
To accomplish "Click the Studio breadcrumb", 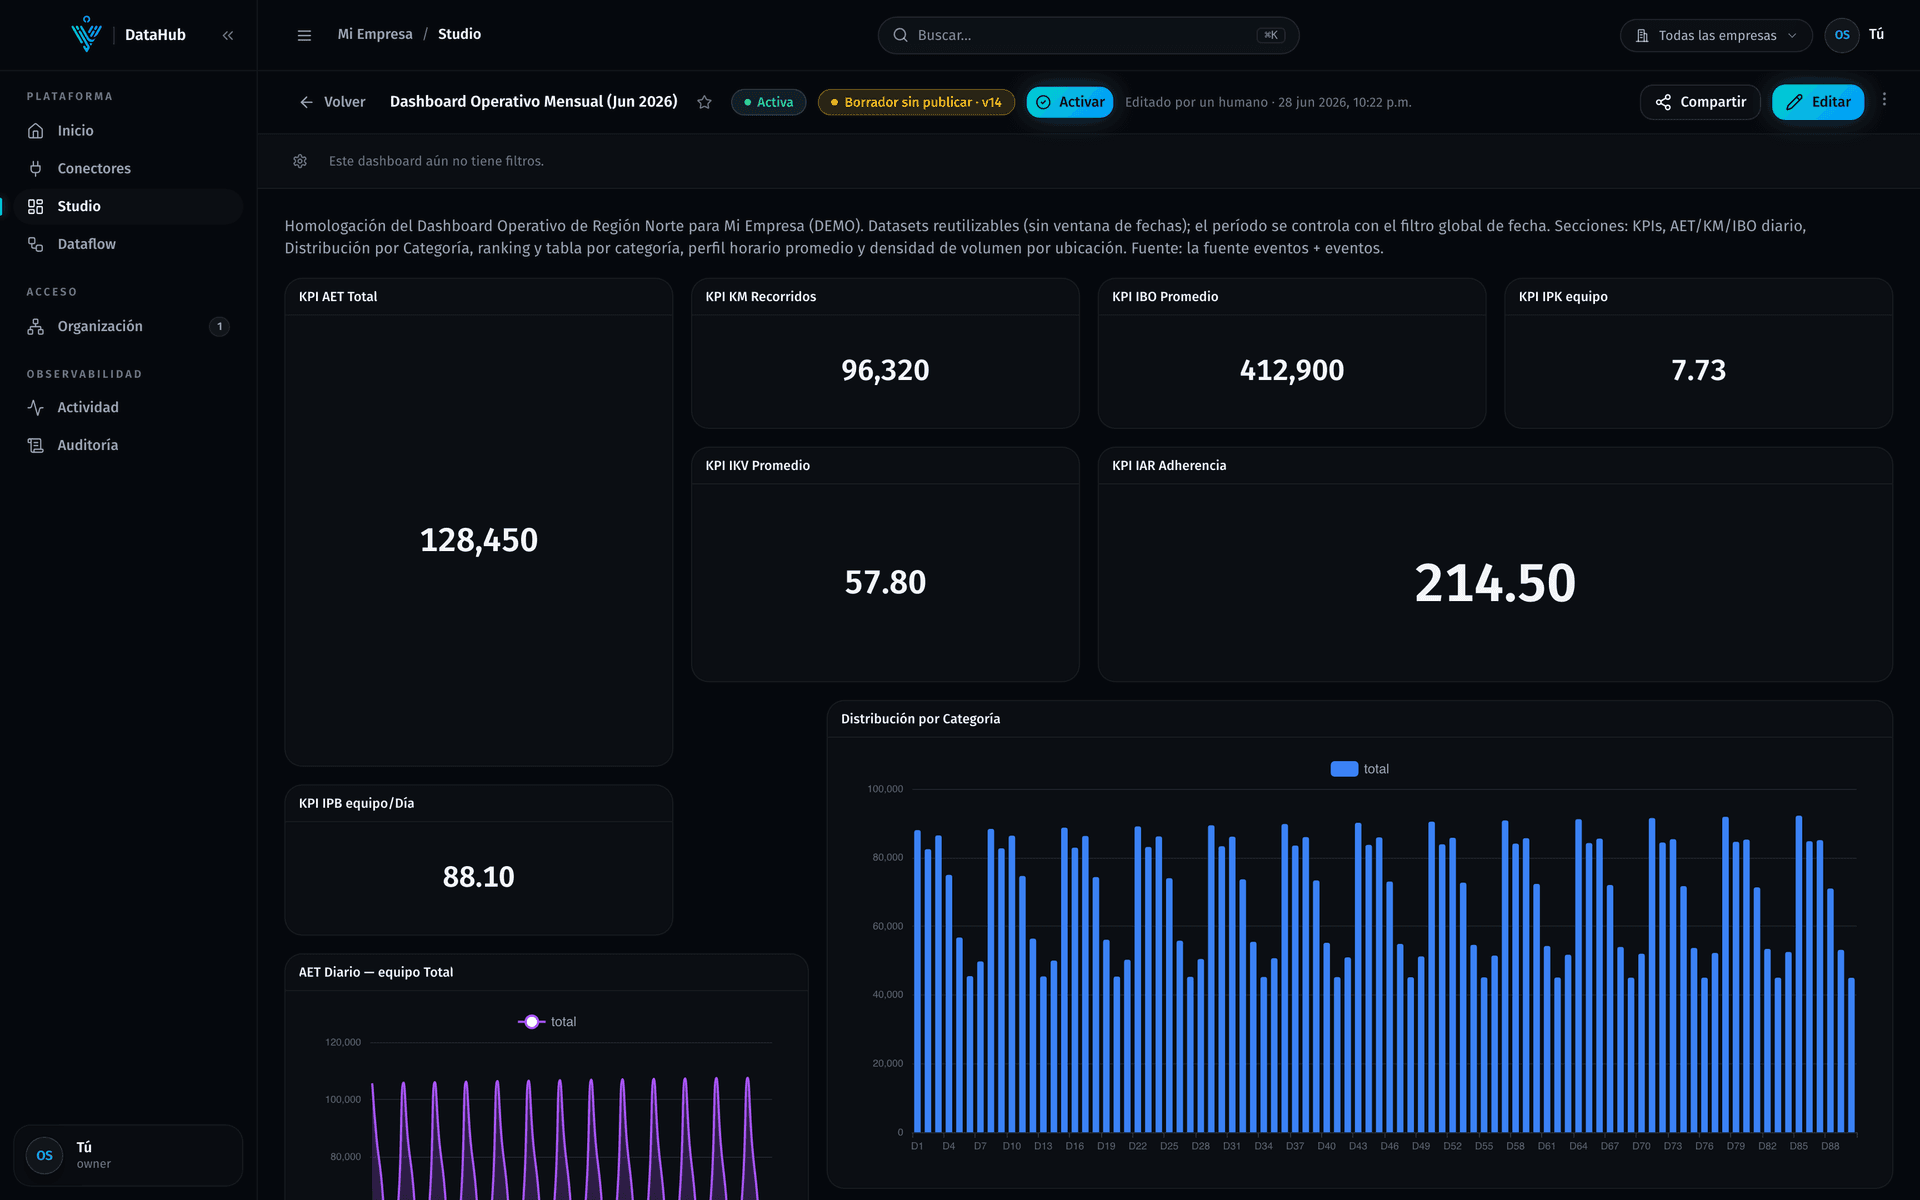I will point(459,34).
